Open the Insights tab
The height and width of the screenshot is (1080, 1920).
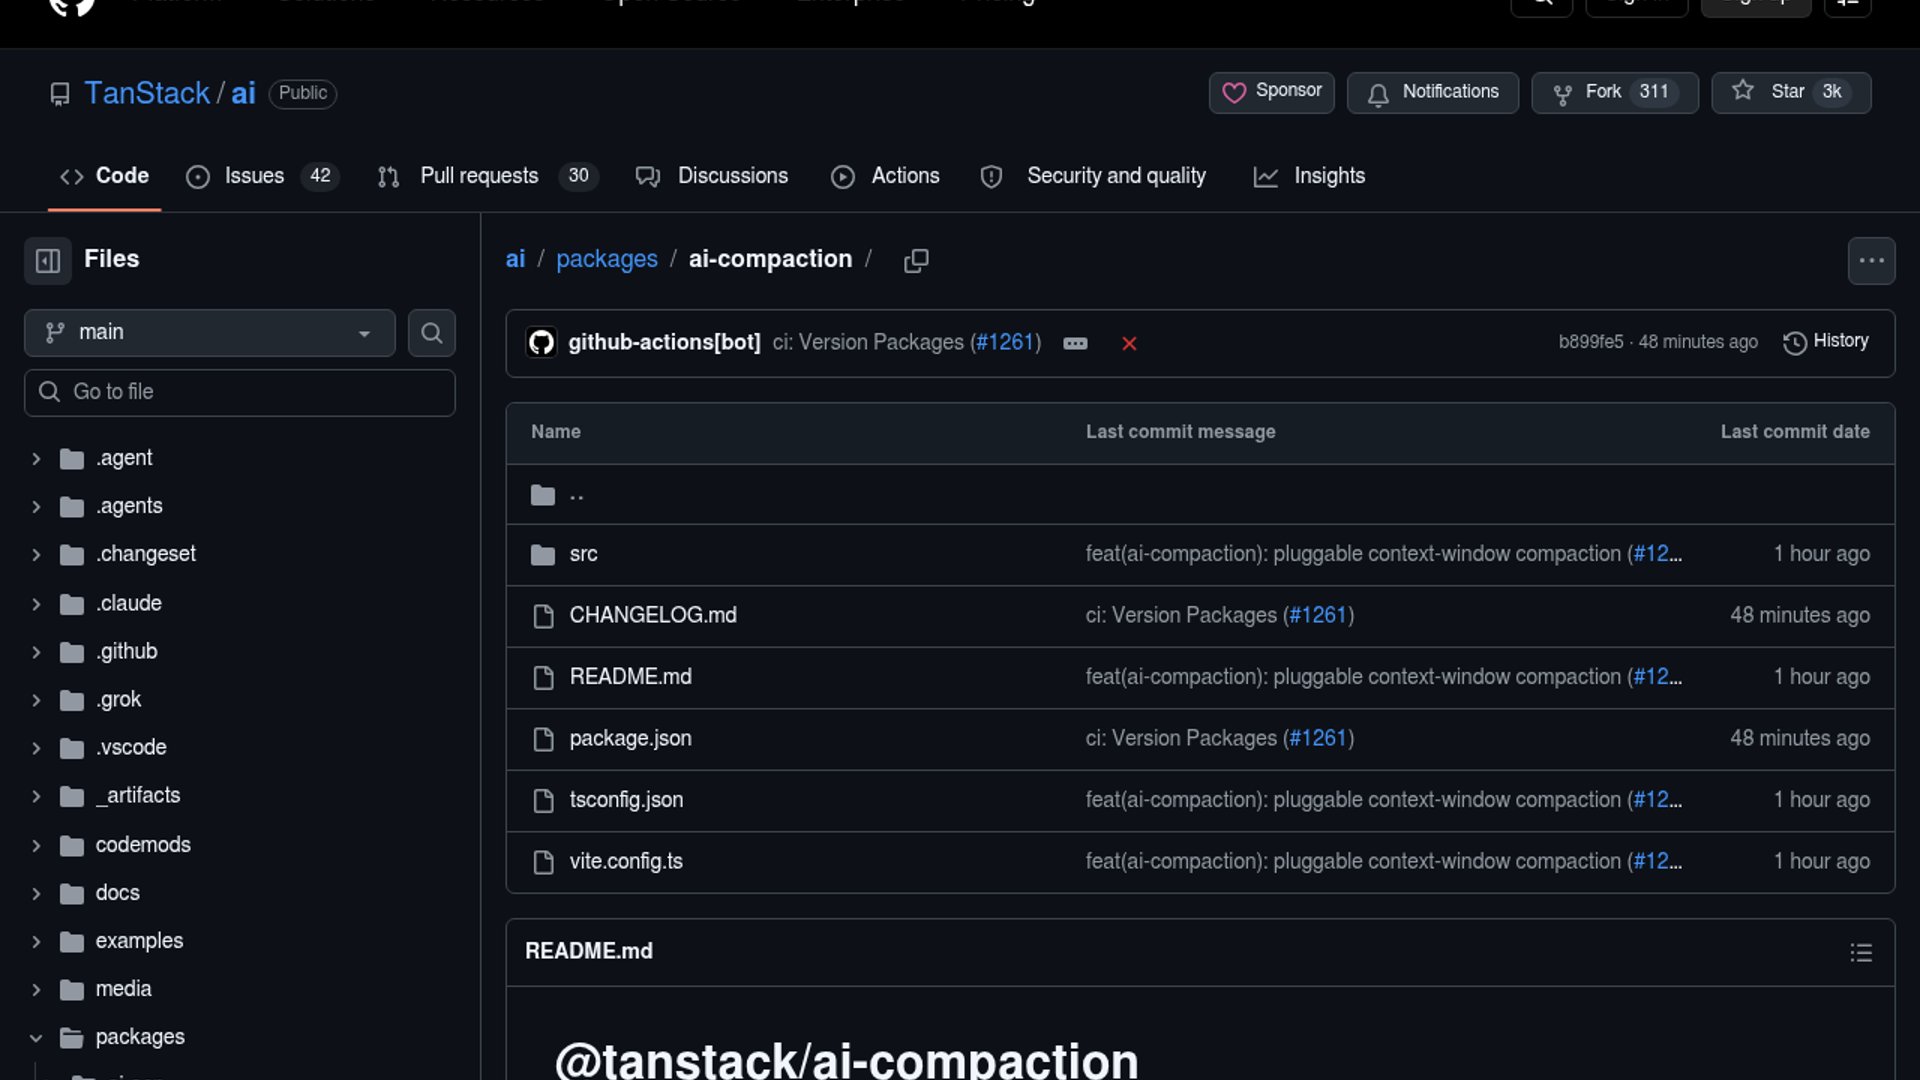[1309, 176]
